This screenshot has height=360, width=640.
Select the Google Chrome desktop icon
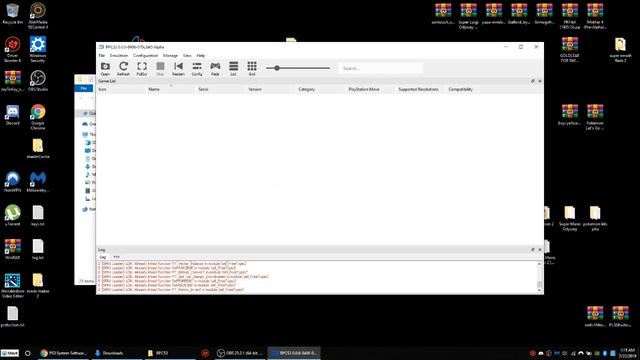point(38,117)
